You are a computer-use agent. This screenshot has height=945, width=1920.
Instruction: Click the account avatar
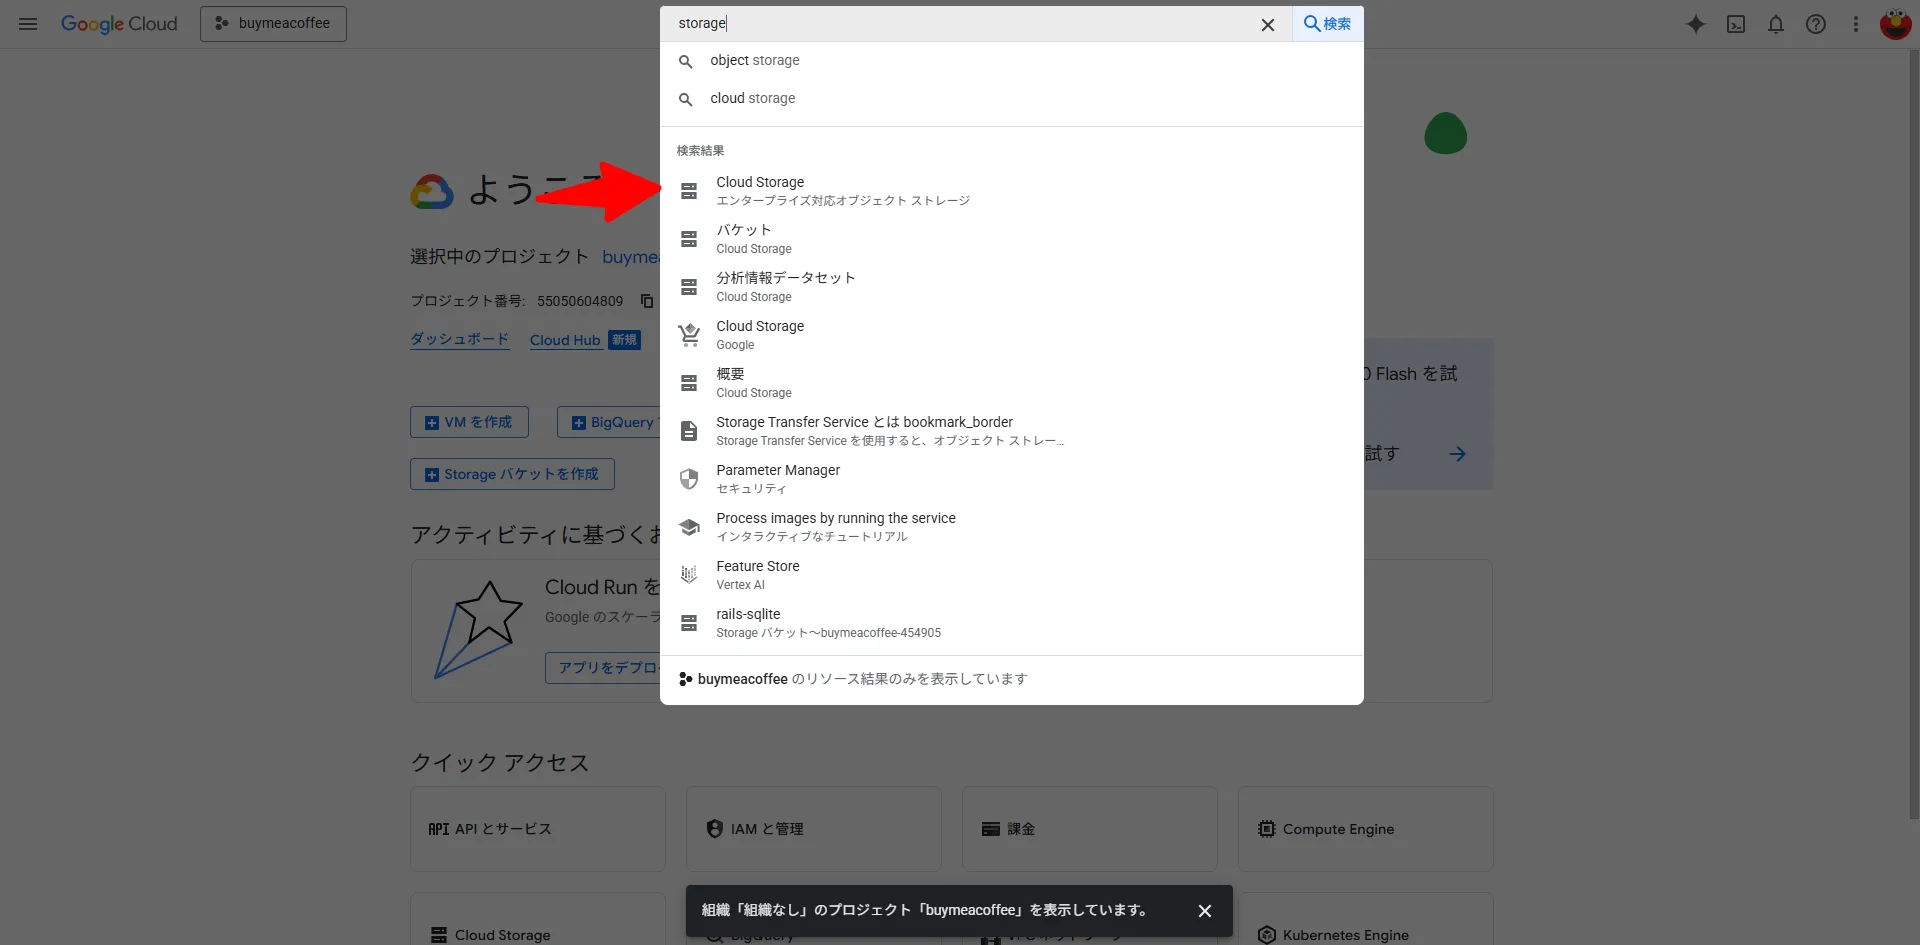(1895, 24)
